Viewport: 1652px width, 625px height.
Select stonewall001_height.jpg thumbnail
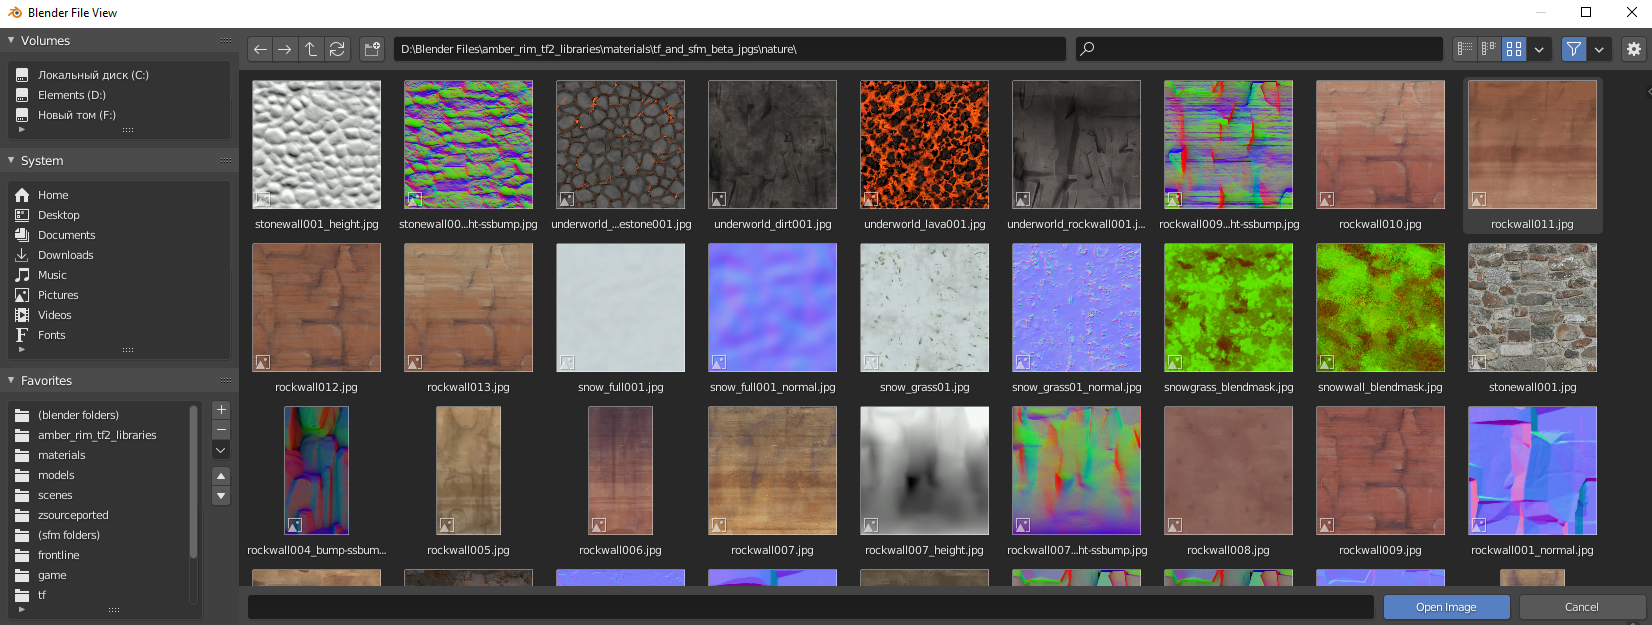click(317, 145)
